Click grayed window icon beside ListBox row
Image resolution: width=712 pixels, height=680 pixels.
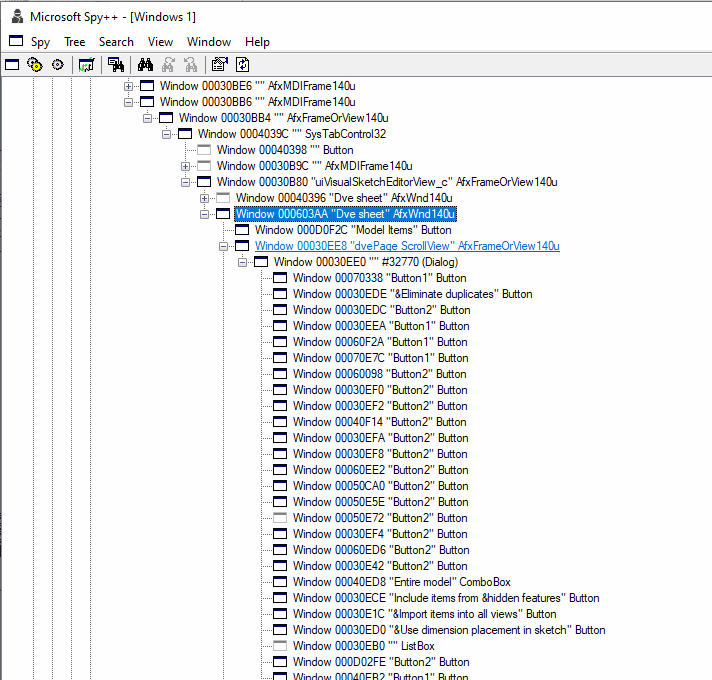tap(280, 646)
